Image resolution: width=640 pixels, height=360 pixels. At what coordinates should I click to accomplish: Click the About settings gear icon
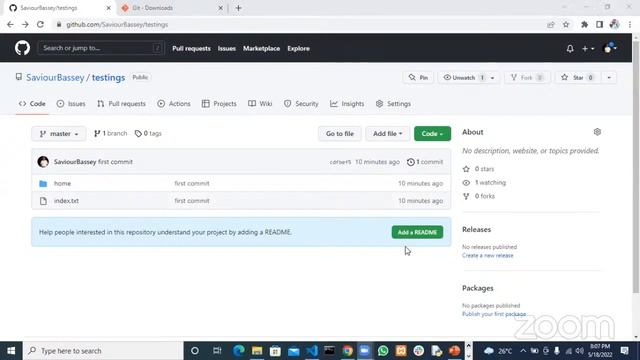[597, 132]
